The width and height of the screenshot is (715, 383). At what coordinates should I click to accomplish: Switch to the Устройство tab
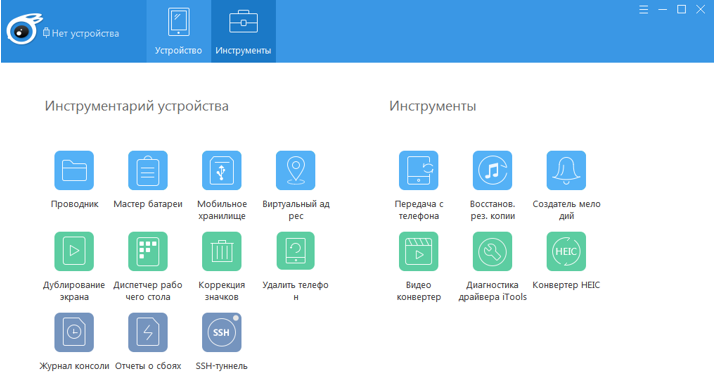(x=178, y=31)
